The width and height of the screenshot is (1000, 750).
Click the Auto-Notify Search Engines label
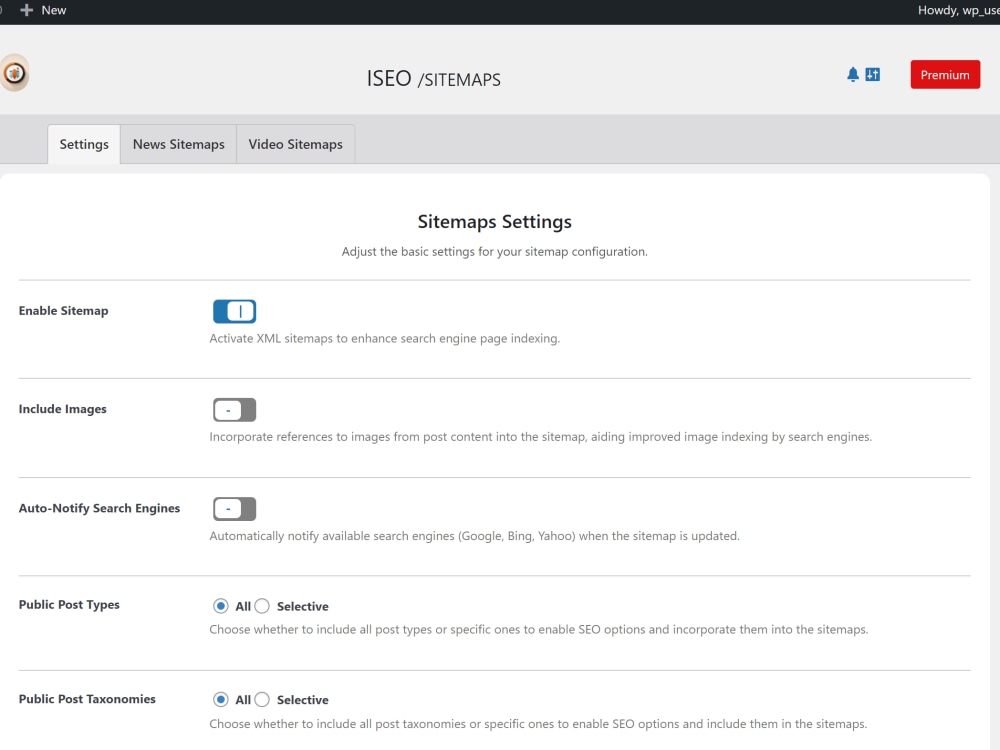pyautogui.click(x=99, y=508)
